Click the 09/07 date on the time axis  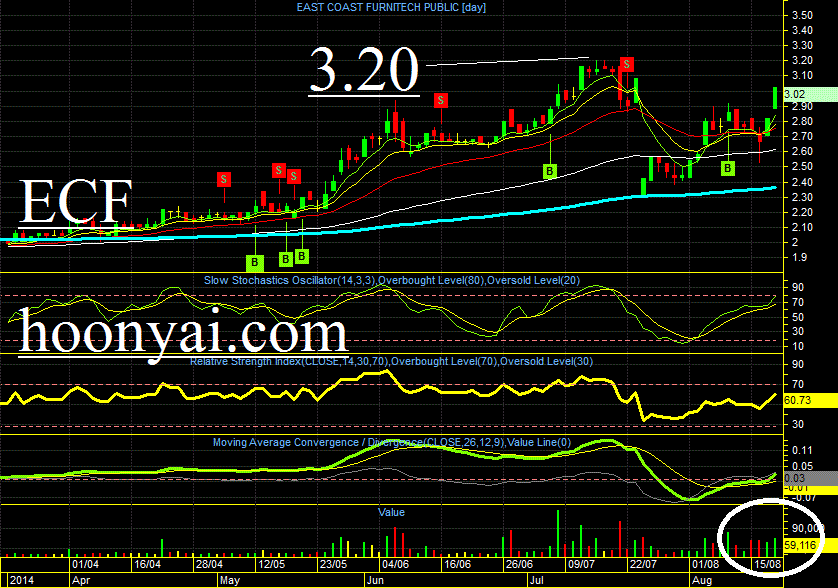(x=581, y=564)
